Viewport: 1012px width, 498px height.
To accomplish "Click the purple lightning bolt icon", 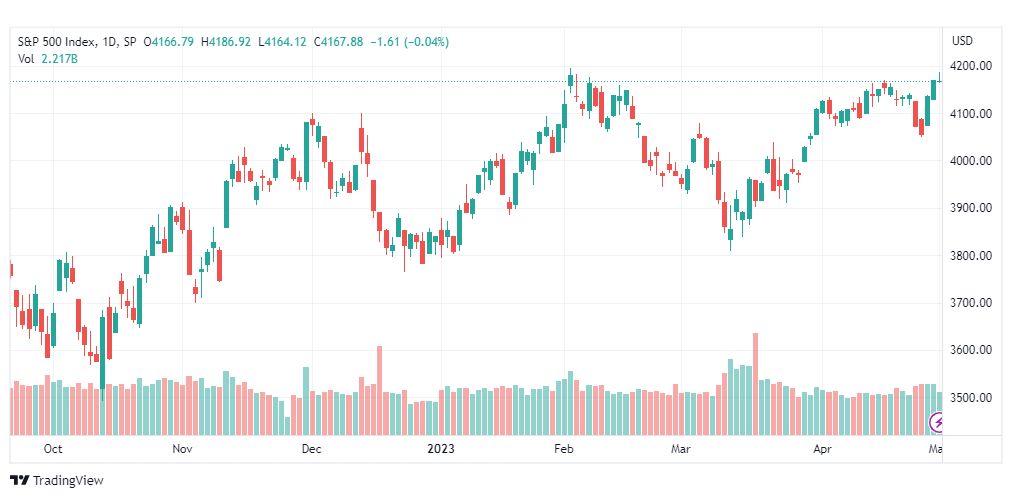I will coord(937,423).
